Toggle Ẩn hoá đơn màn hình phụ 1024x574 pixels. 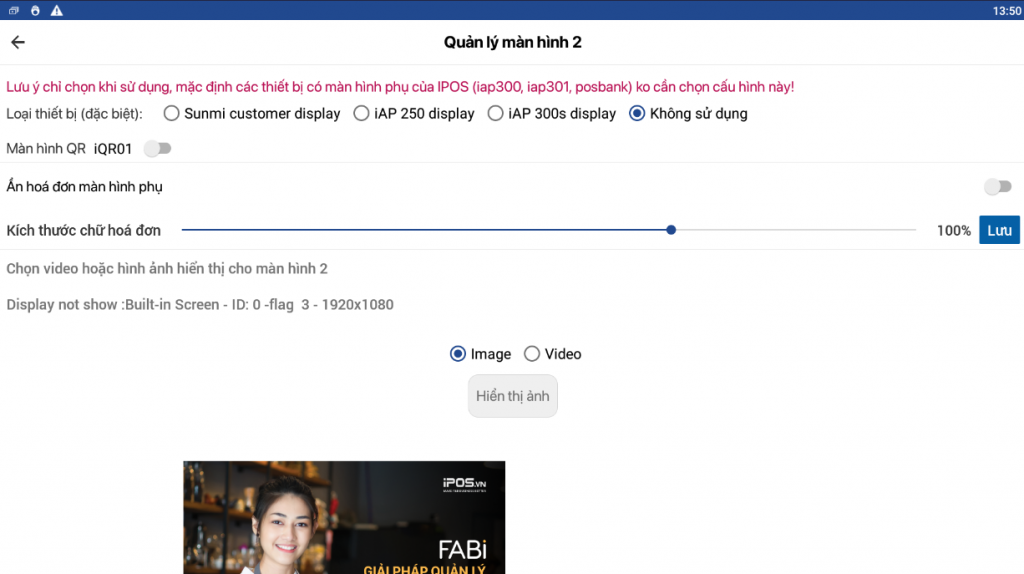click(x=997, y=187)
